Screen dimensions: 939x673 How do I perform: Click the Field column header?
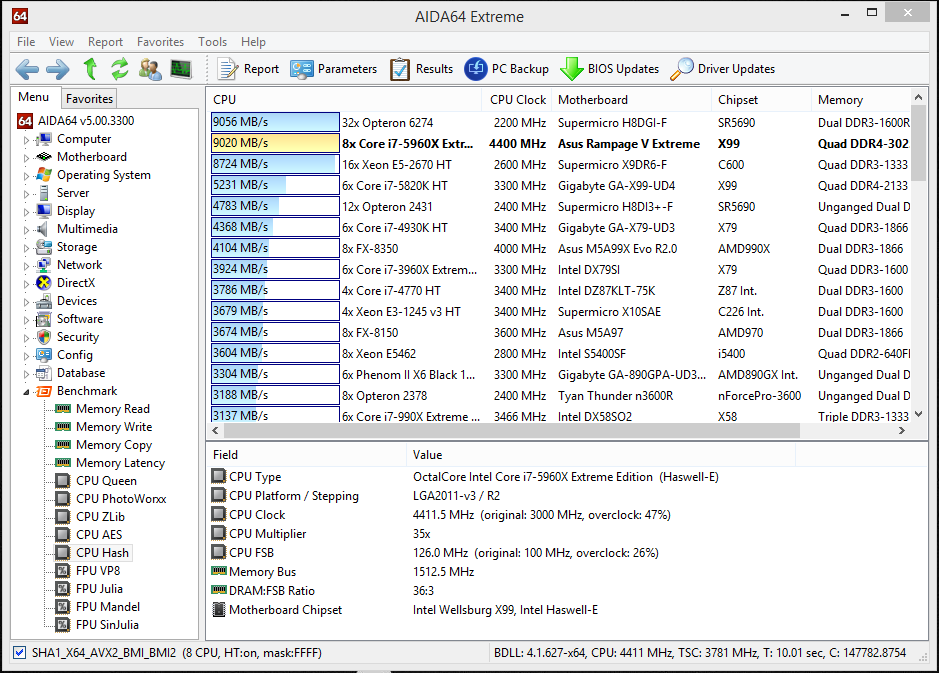pos(306,455)
